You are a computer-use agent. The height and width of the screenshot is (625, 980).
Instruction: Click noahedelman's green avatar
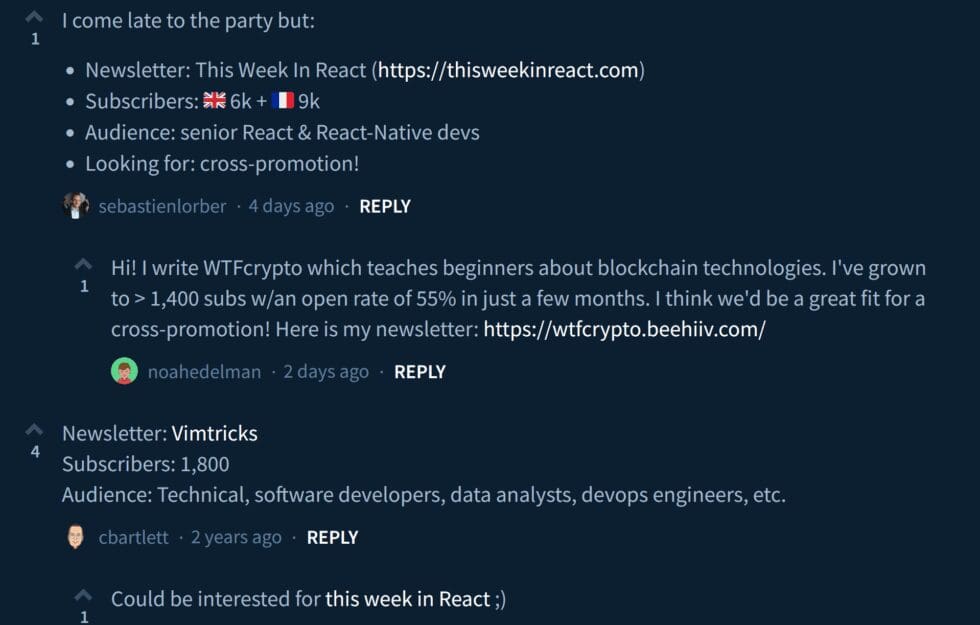(x=124, y=372)
